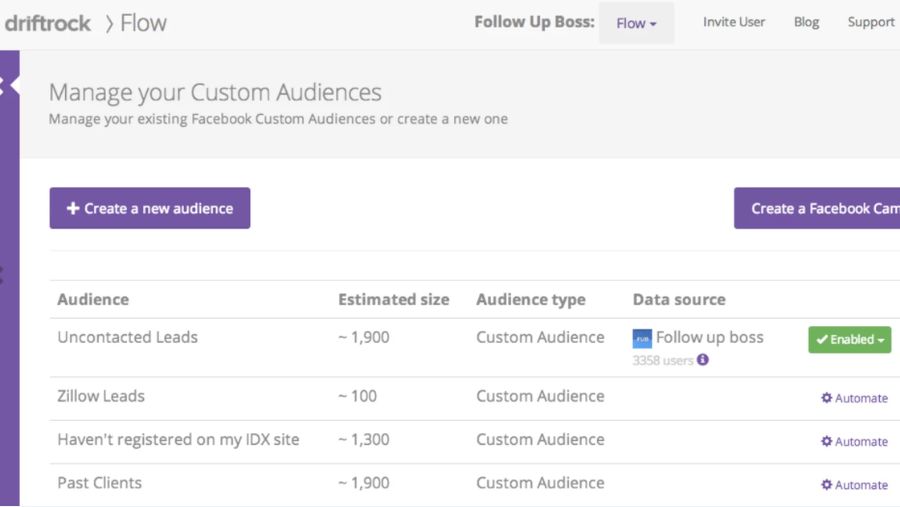The image size is (900, 507).
Task: Select Haven't registered on my IDX site
Action: click(x=179, y=440)
